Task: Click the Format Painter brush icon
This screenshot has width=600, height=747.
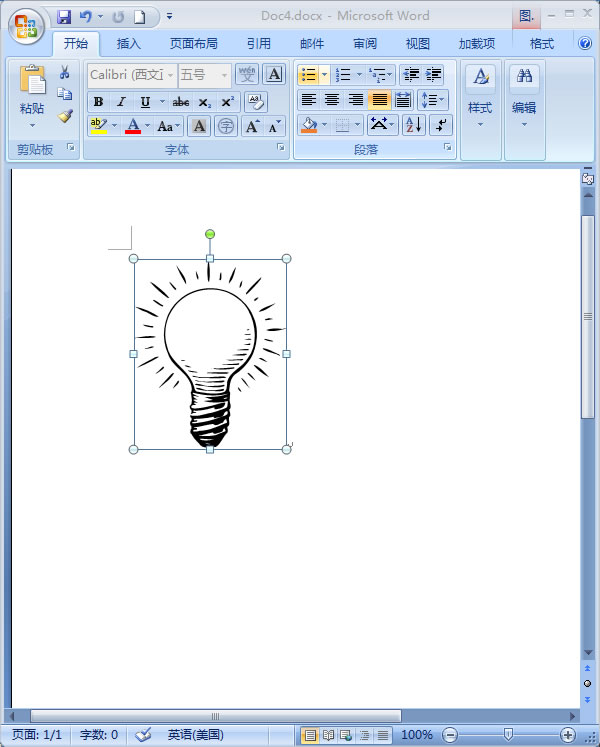Action: pyautogui.click(x=65, y=117)
